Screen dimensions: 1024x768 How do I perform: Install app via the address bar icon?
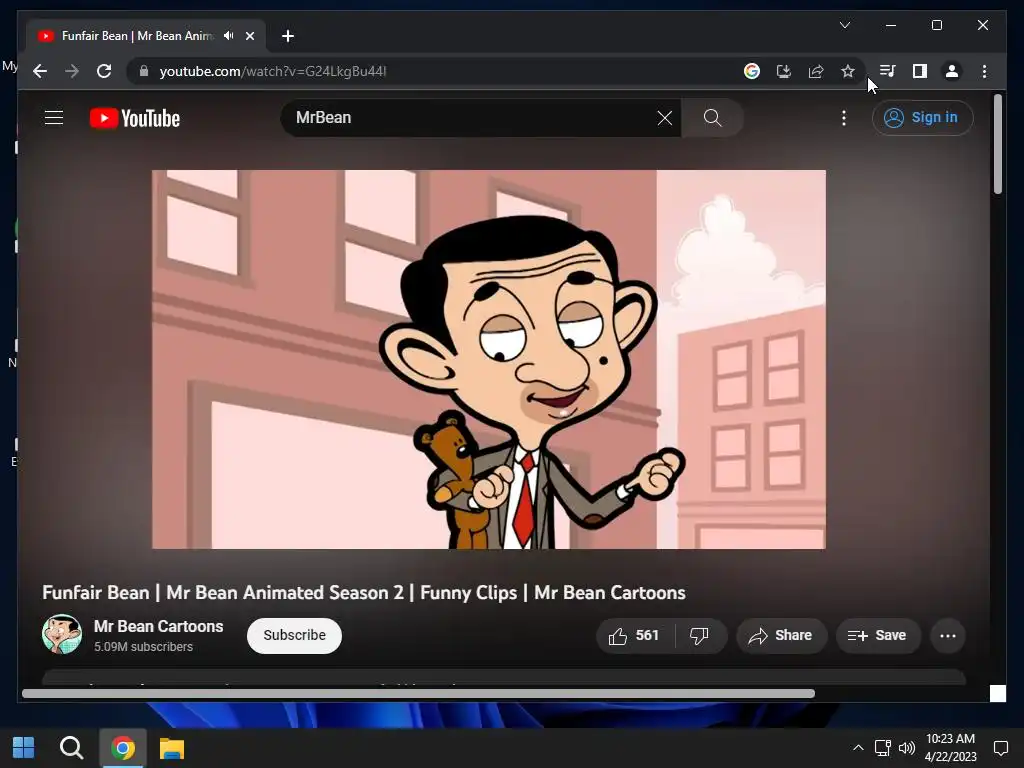[x=784, y=71]
